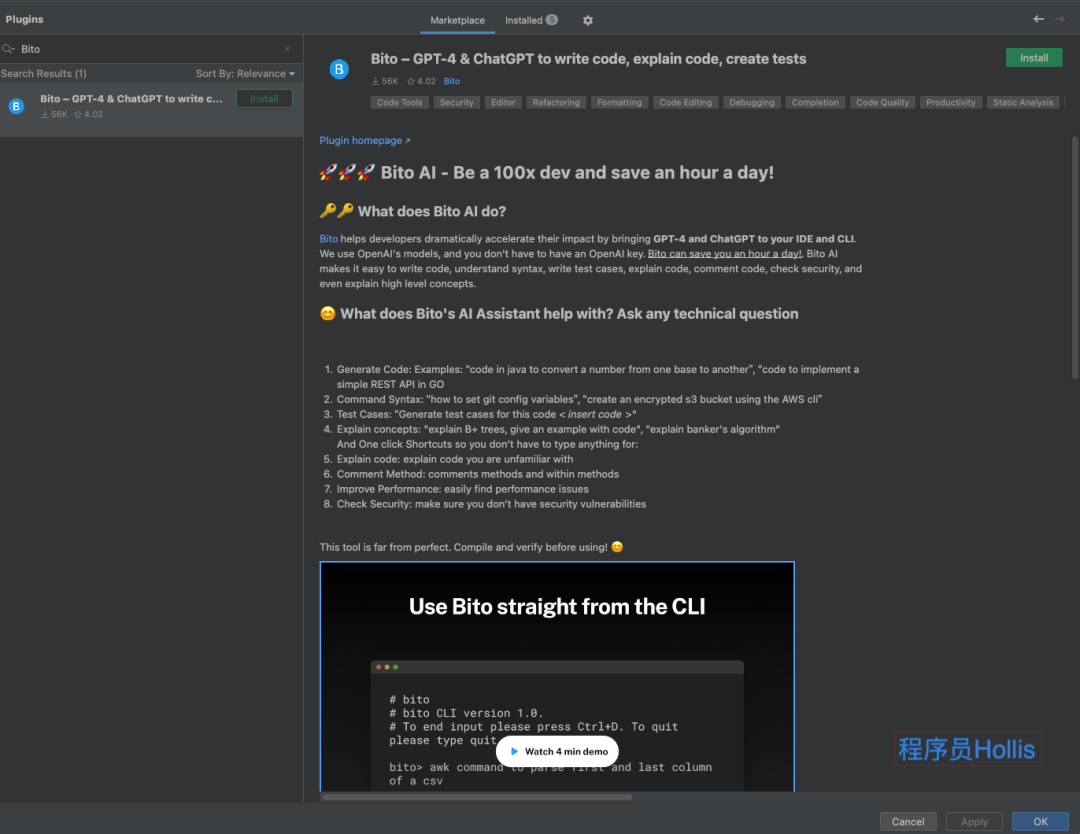
Task: Select the Formatting tag
Action: (x=619, y=103)
